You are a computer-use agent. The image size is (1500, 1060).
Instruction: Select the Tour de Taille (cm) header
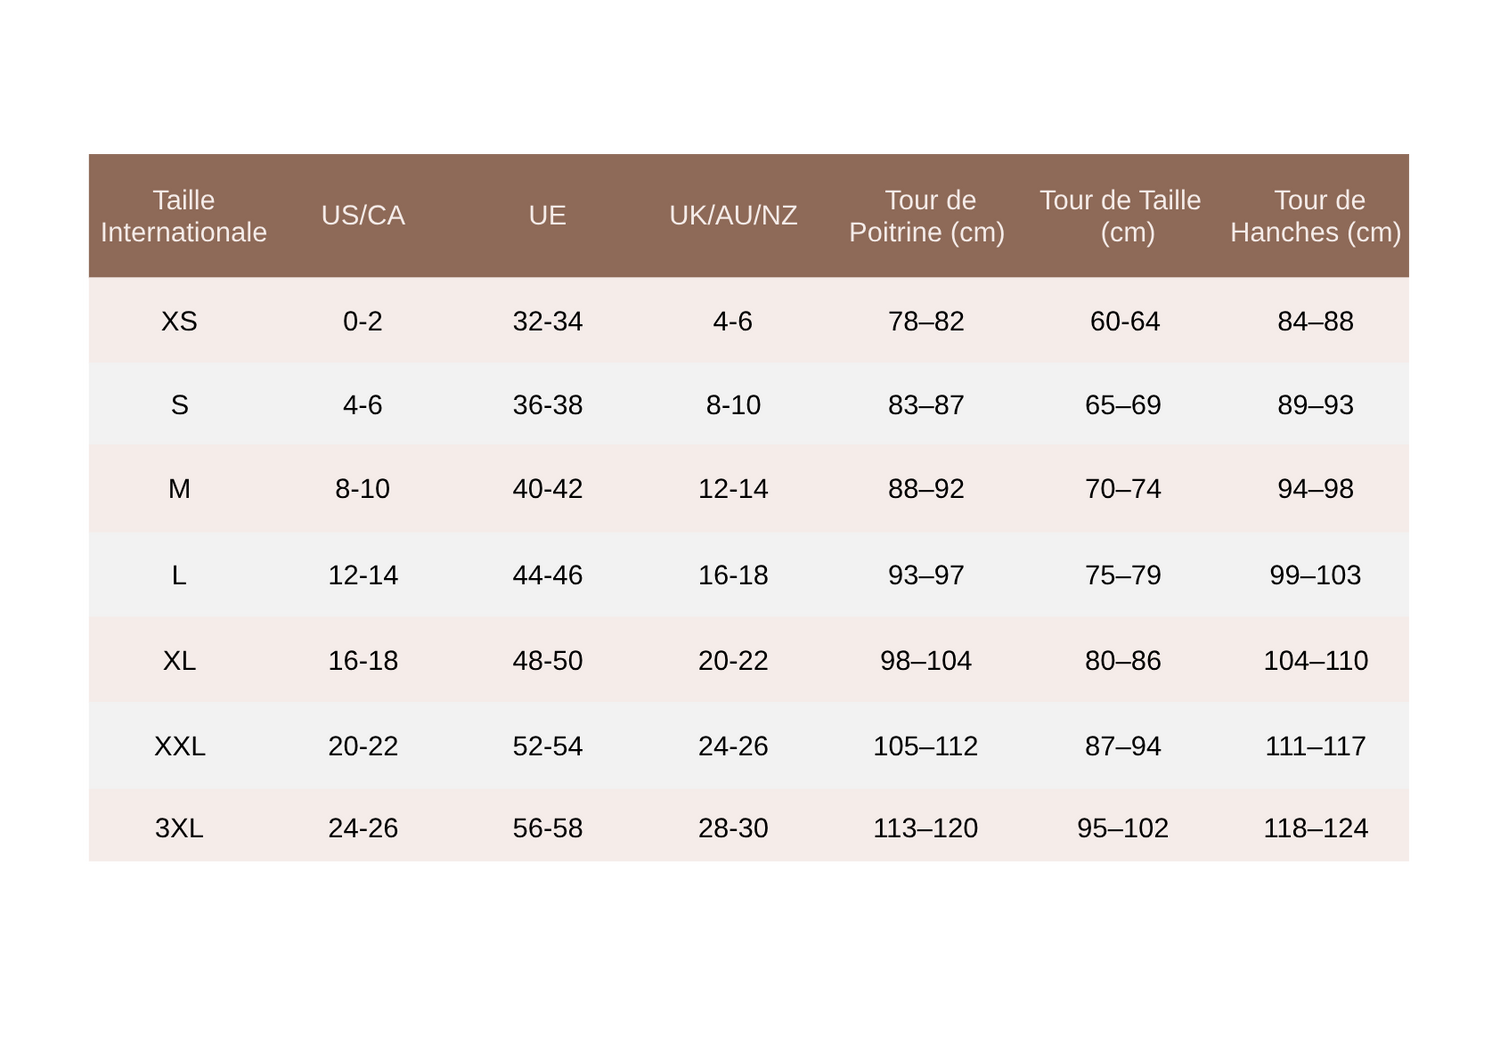pos(1121,216)
